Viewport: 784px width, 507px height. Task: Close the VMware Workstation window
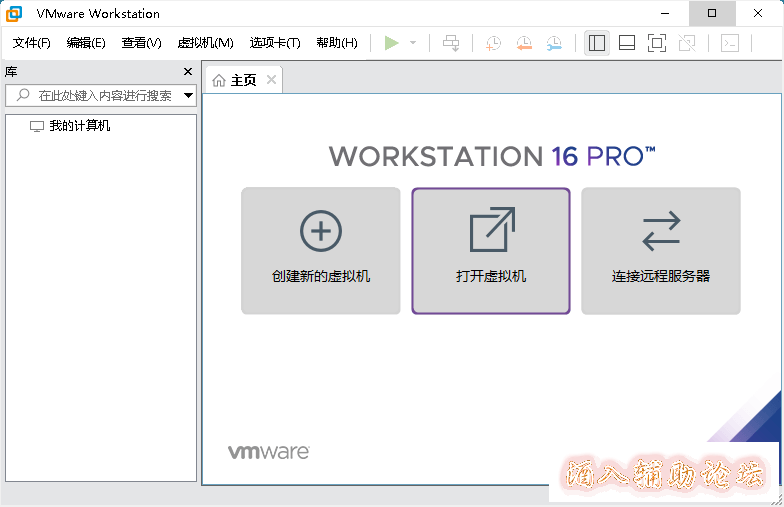coord(758,14)
